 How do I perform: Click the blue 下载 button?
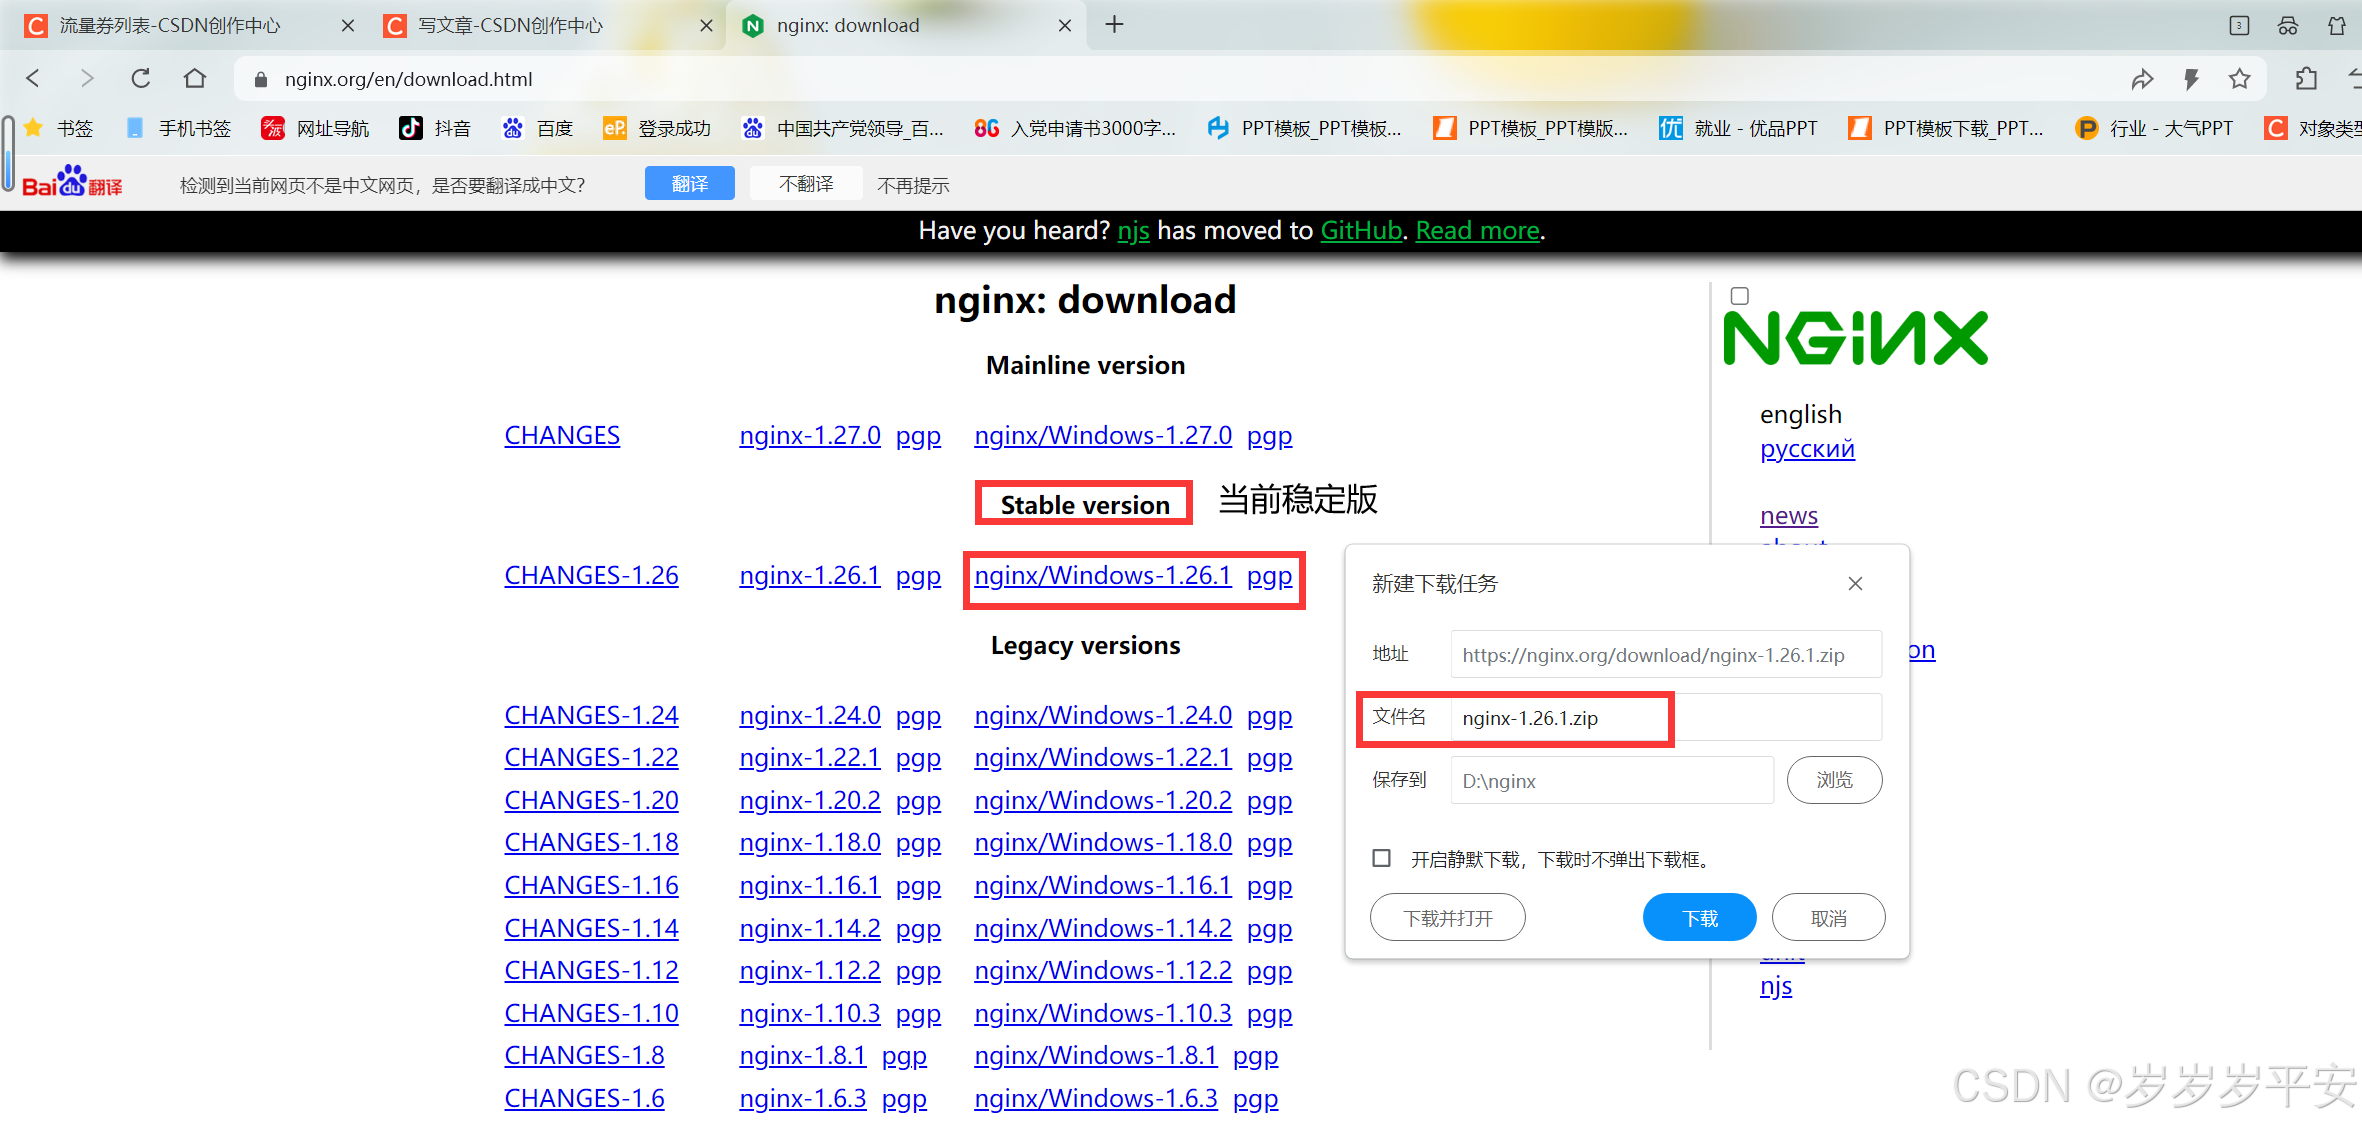(x=1700, y=917)
